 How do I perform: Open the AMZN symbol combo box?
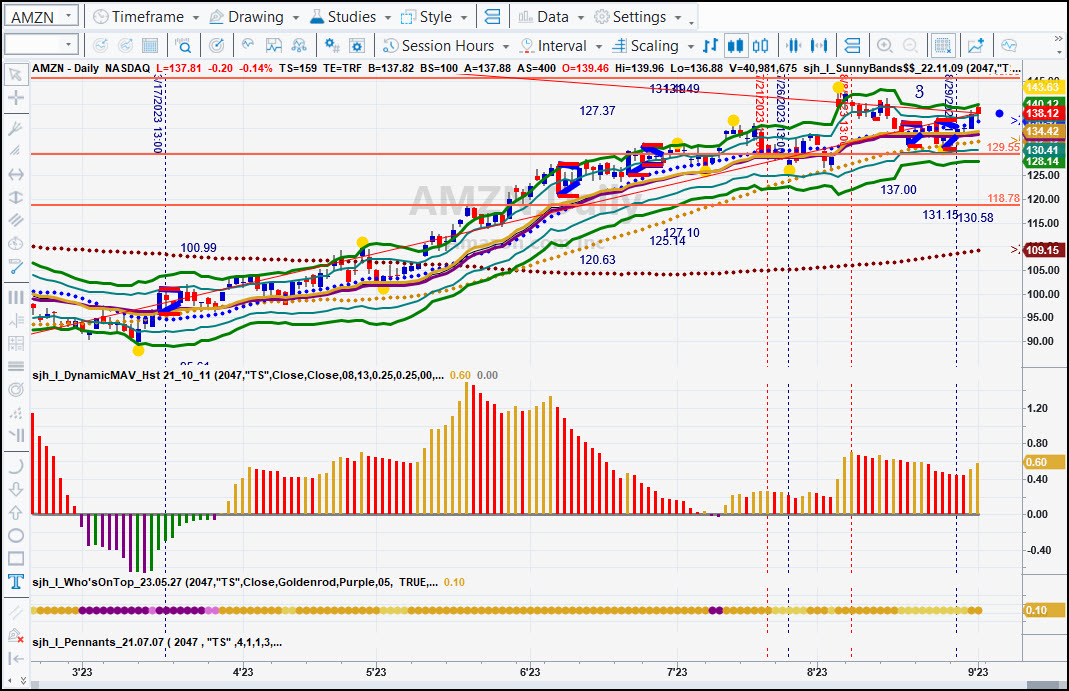tap(41, 16)
